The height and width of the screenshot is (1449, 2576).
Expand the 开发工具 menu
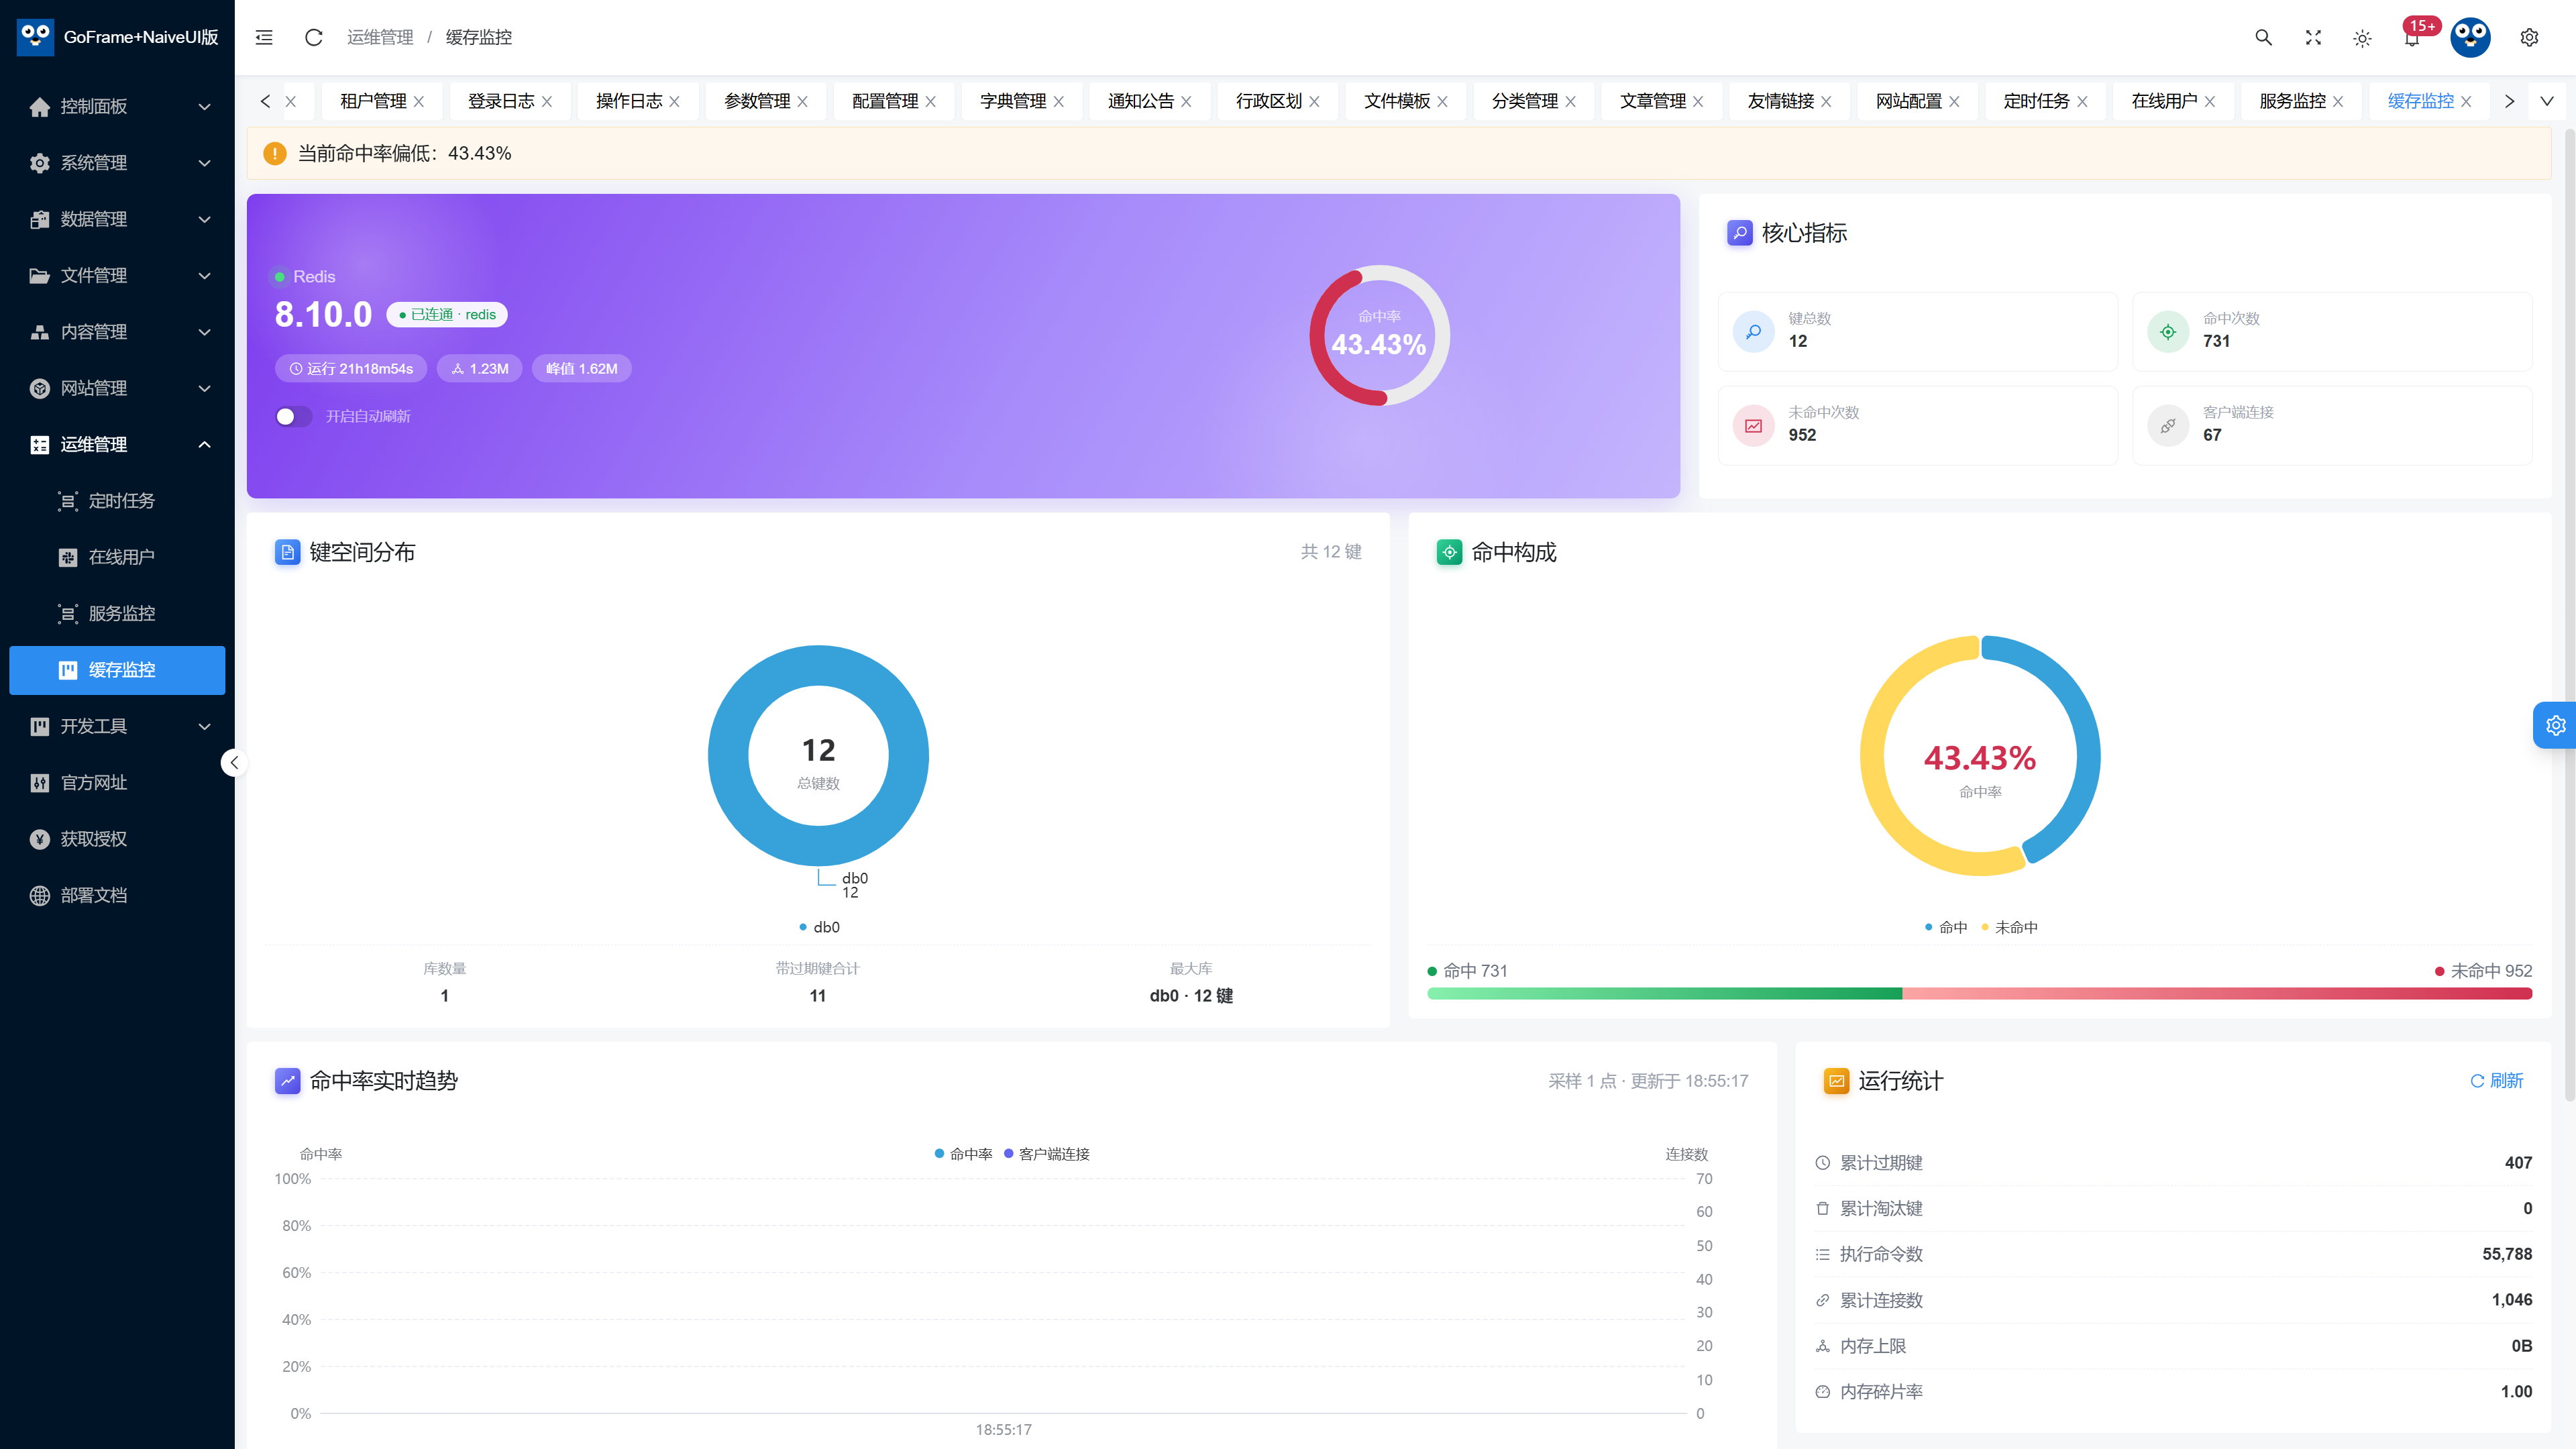(117, 726)
